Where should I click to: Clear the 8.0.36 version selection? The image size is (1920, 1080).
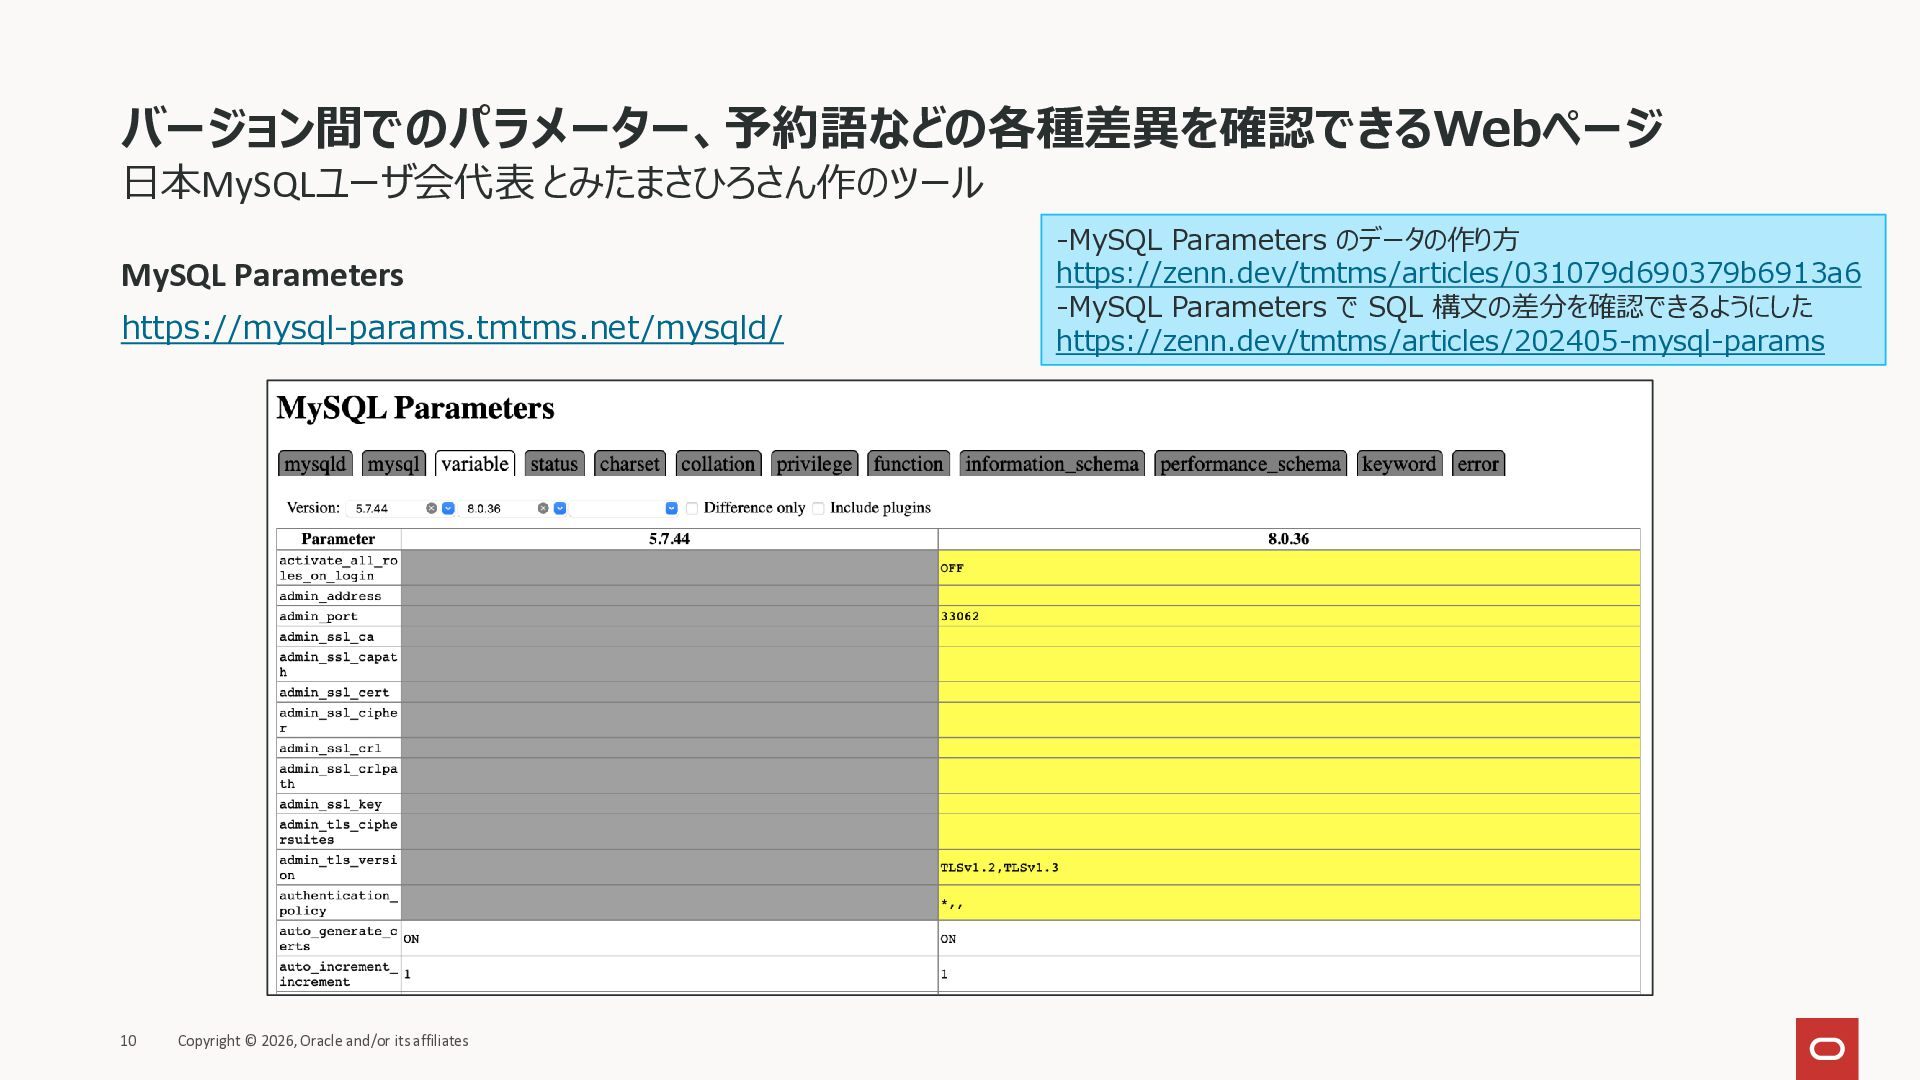[x=543, y=508]
